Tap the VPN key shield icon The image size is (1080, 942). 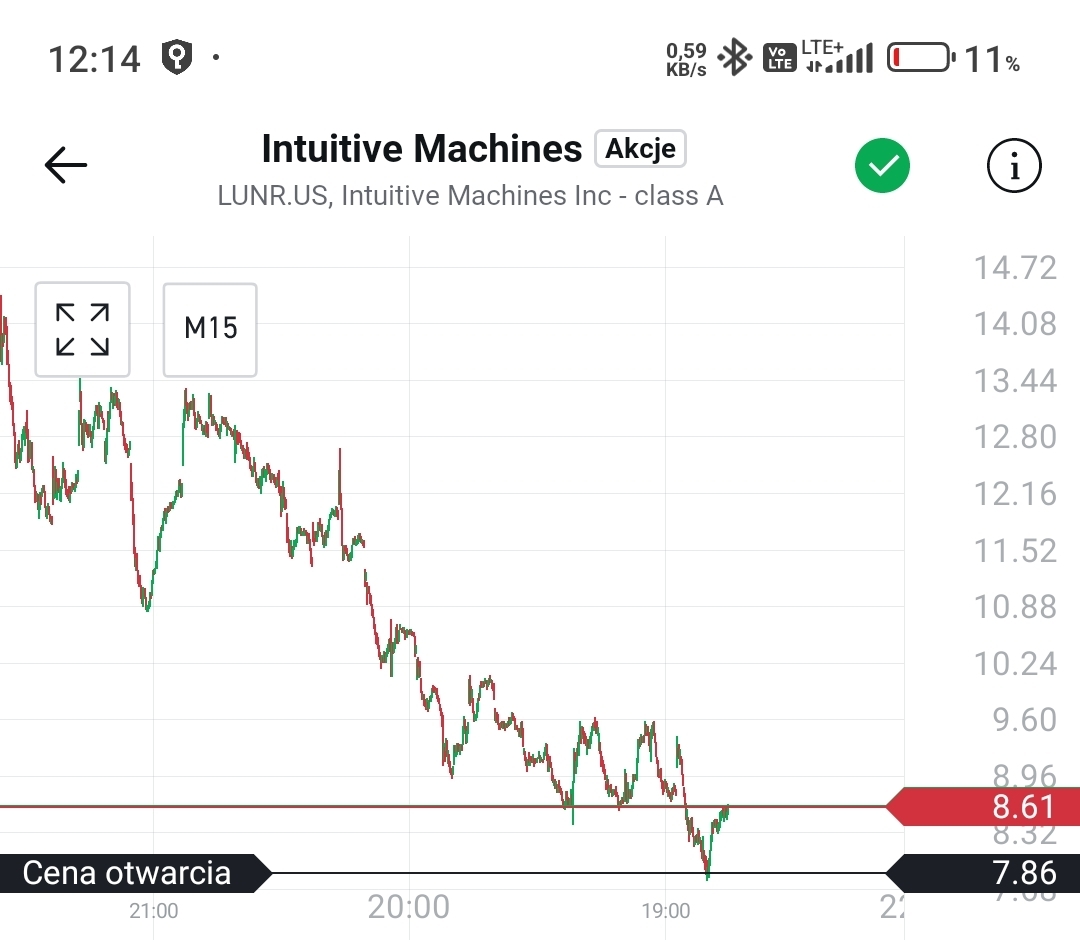pyautogui.click(x=177, y=58)
